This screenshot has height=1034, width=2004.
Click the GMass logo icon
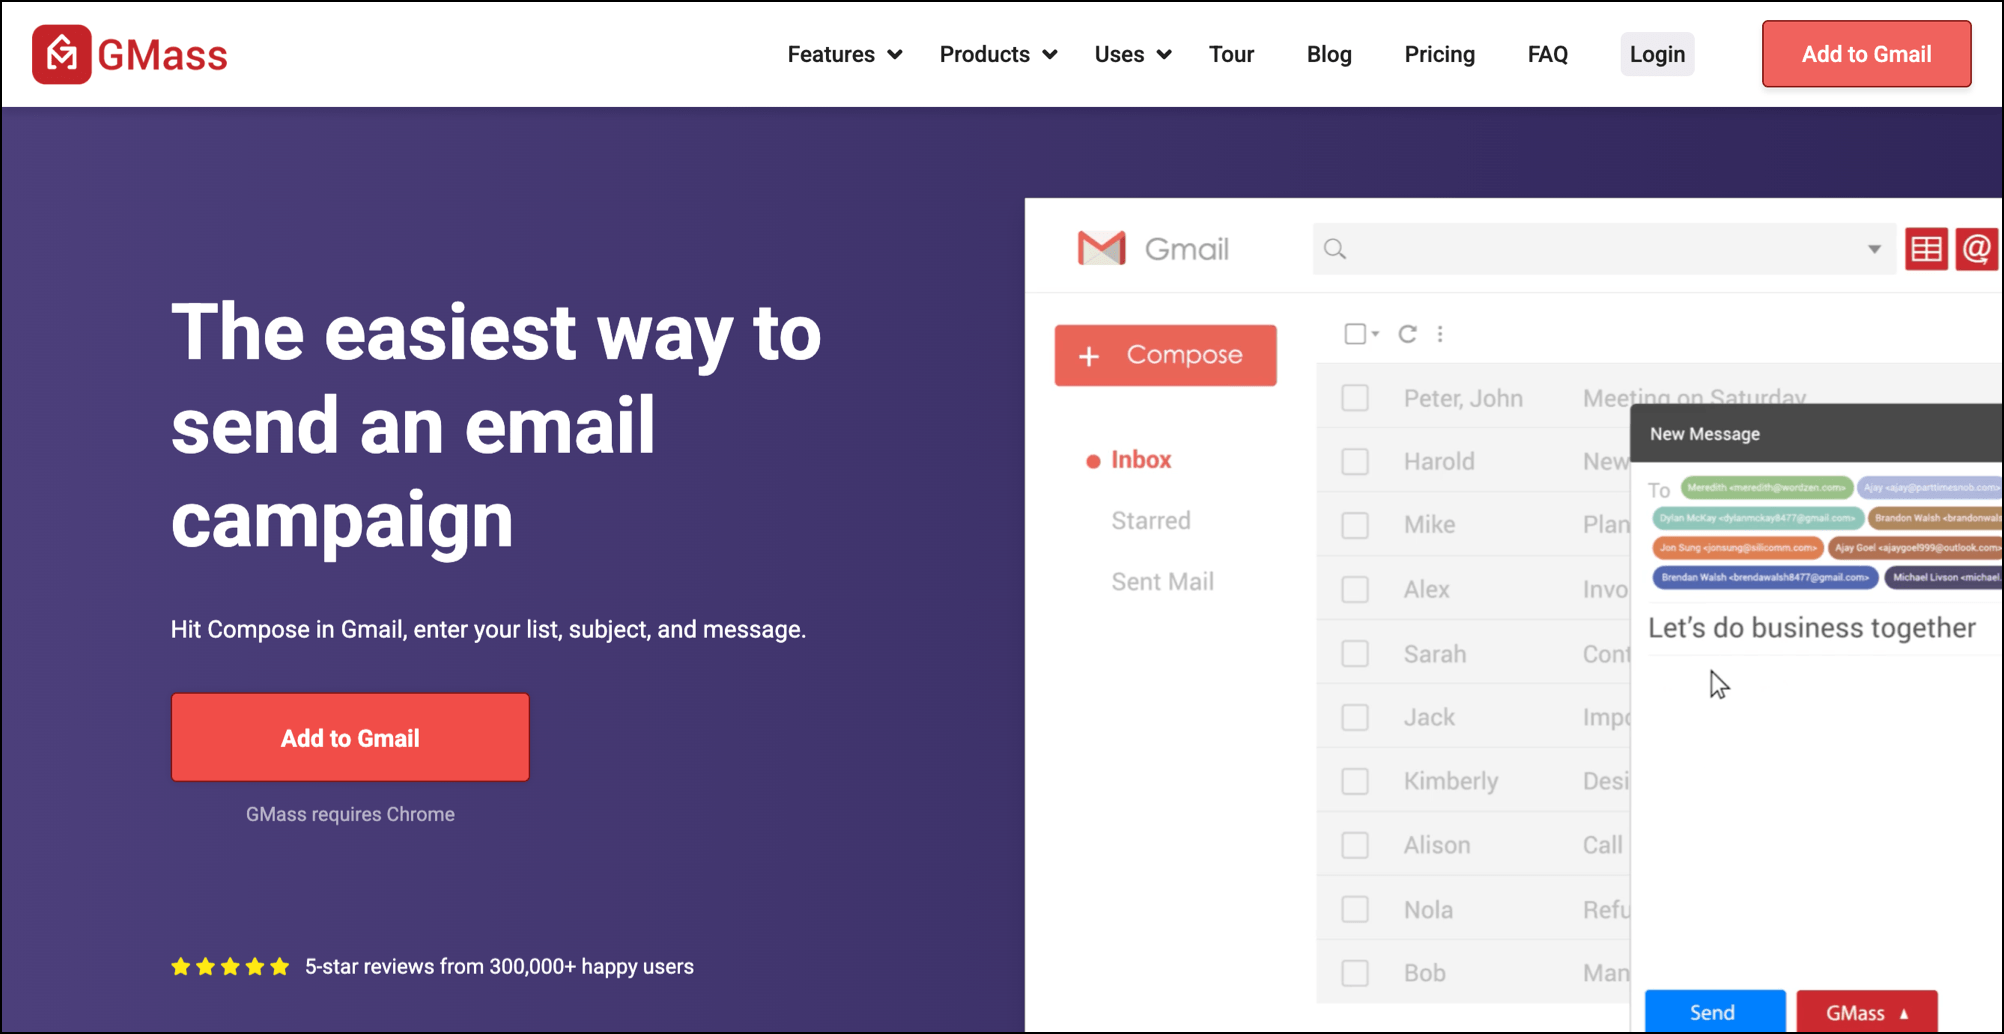pos(61,54)
